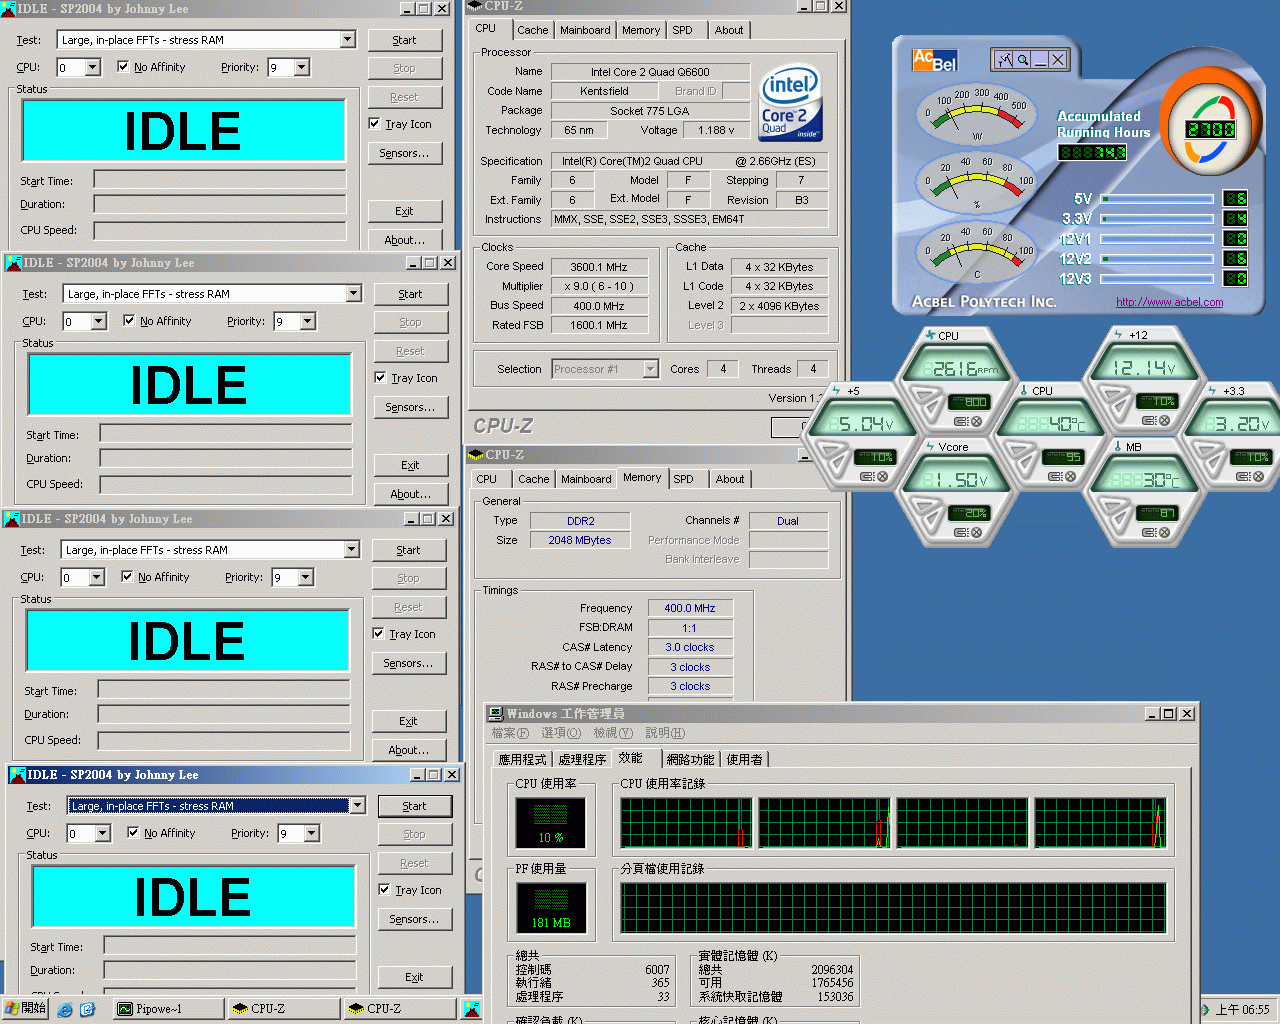The height and width of the screenshot is (1024, 1280).
Task: Click round X icon in Vcore gadget
Action: [976, 533]
